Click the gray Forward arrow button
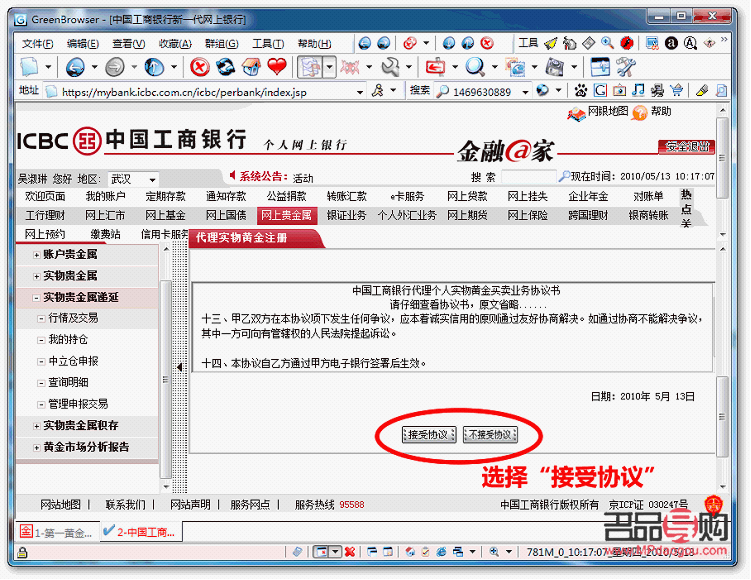The width and height of the screenshot is (751, 580). point(115,67)
